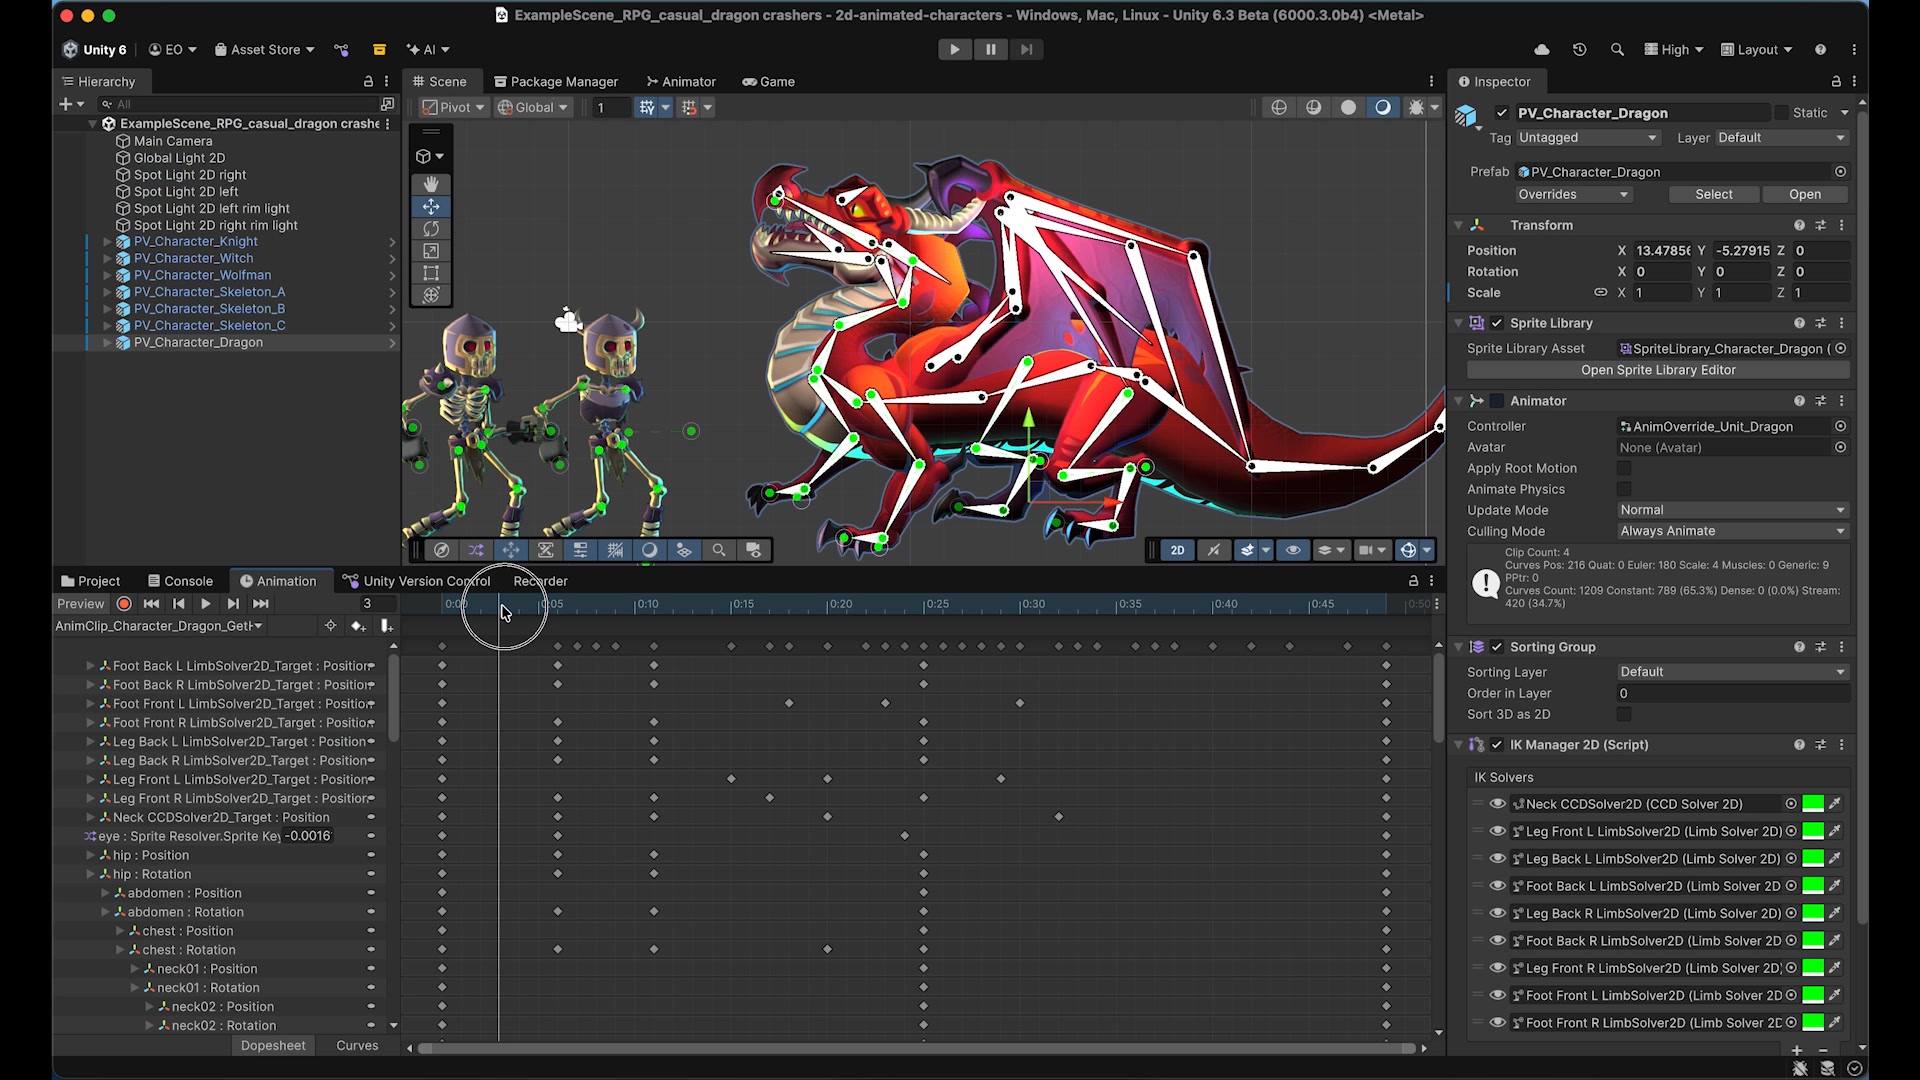Toggle the Static checkbox

(1781, 113)
